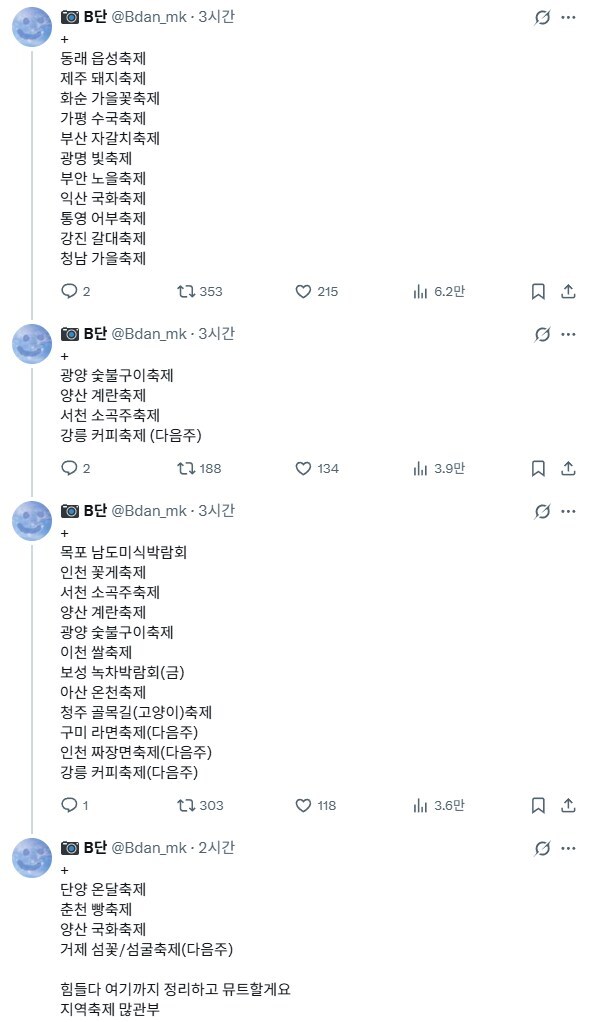Reply to the first tweet
594x1022 pixels.
(69, 292)
